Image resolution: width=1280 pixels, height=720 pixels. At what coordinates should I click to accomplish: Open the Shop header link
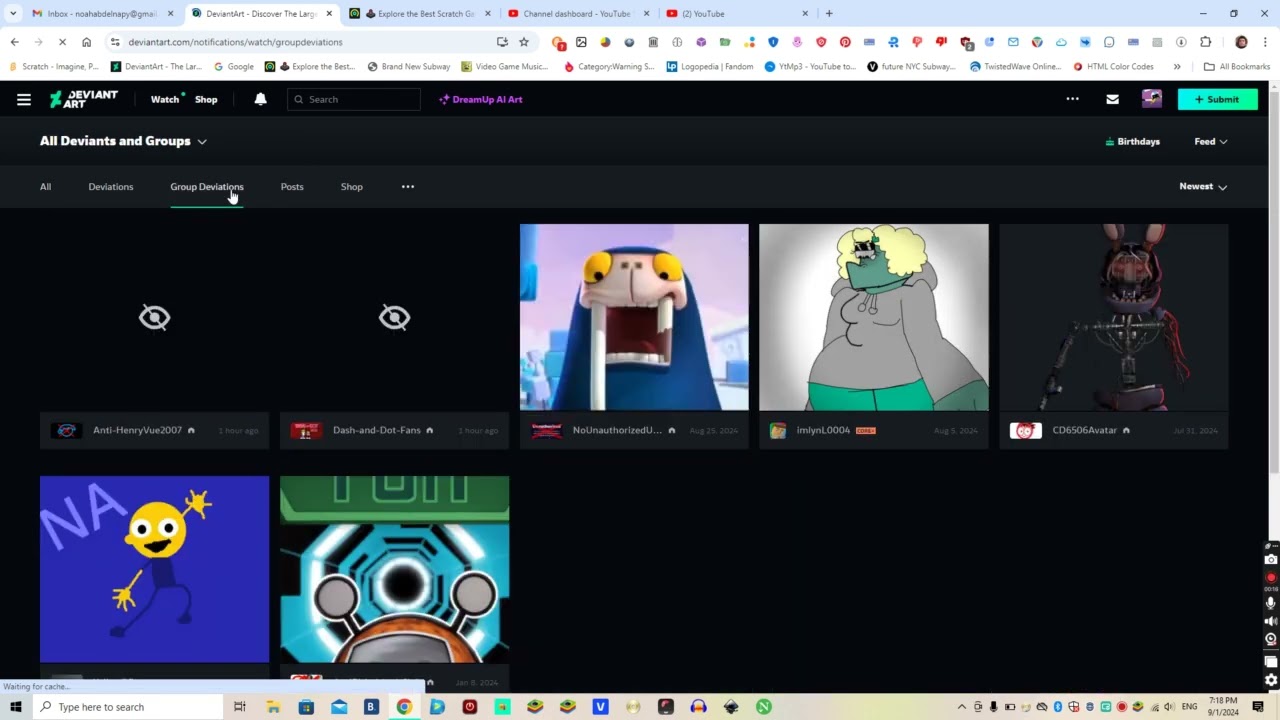[x=206, y=99]
